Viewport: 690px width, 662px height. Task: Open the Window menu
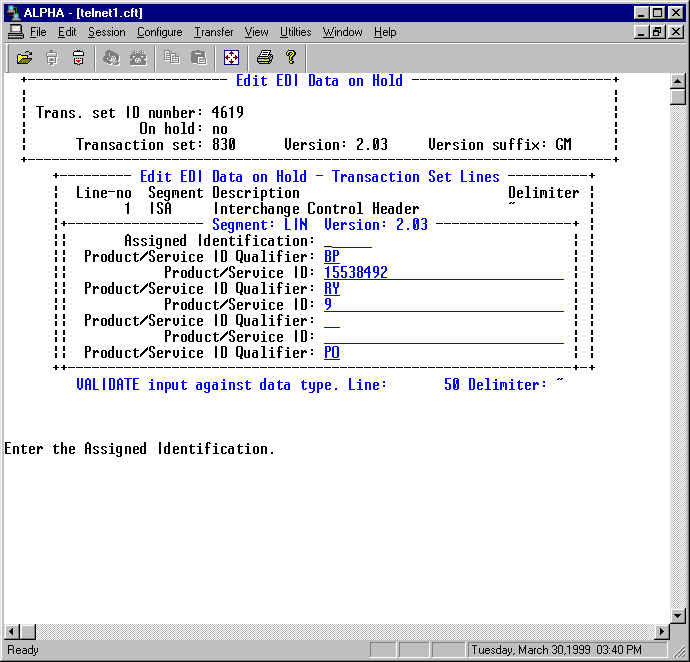click(342, 32)
